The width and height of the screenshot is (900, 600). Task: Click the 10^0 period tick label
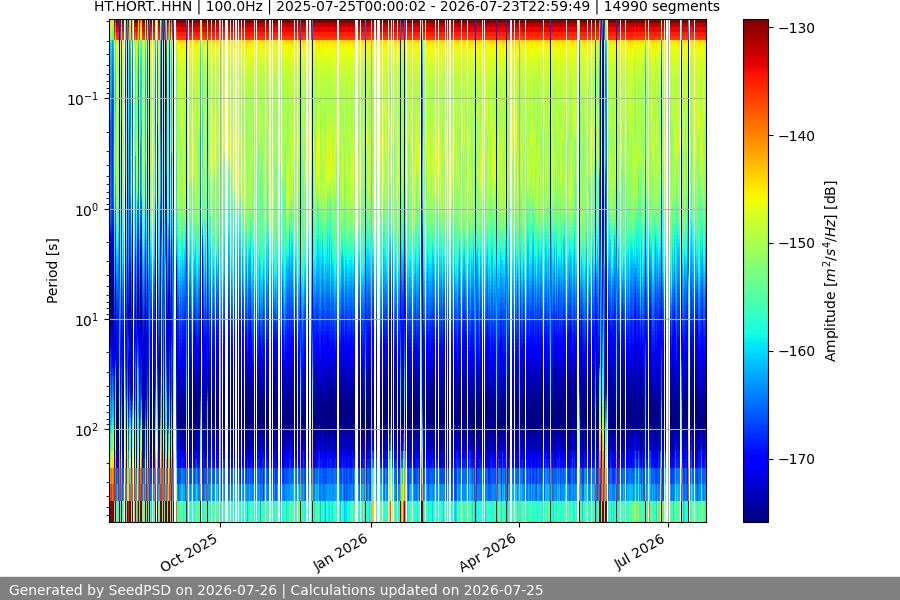coord(86,210)
